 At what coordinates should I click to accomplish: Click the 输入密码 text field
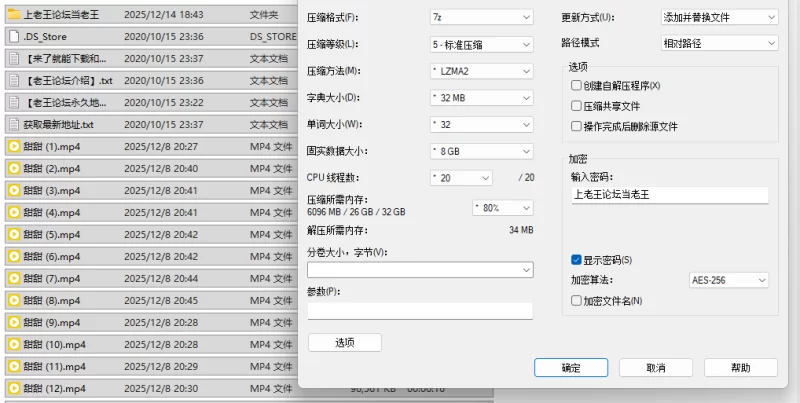(x=668, y=196)
